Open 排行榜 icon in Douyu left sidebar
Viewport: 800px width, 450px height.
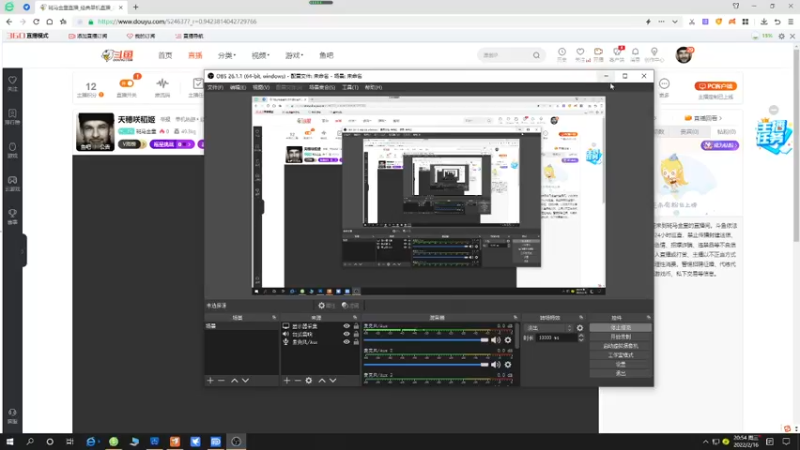coord(12,116)
